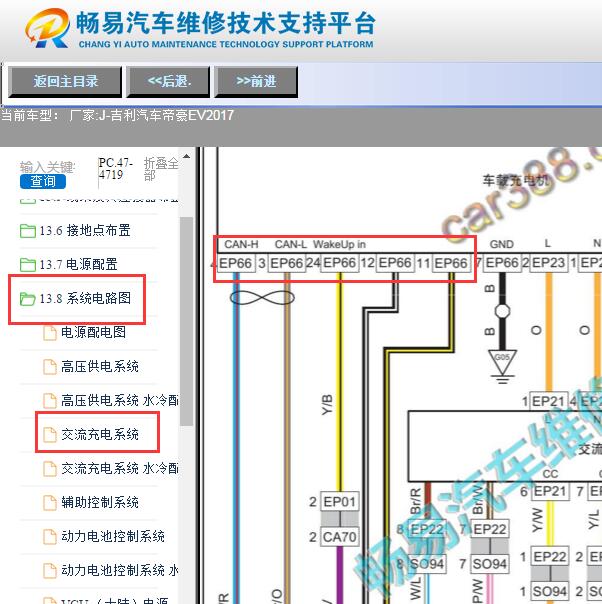This screenshot has height=604, width=602.
Task: Go forward with the >>前进 button
Action: (256, 81)
